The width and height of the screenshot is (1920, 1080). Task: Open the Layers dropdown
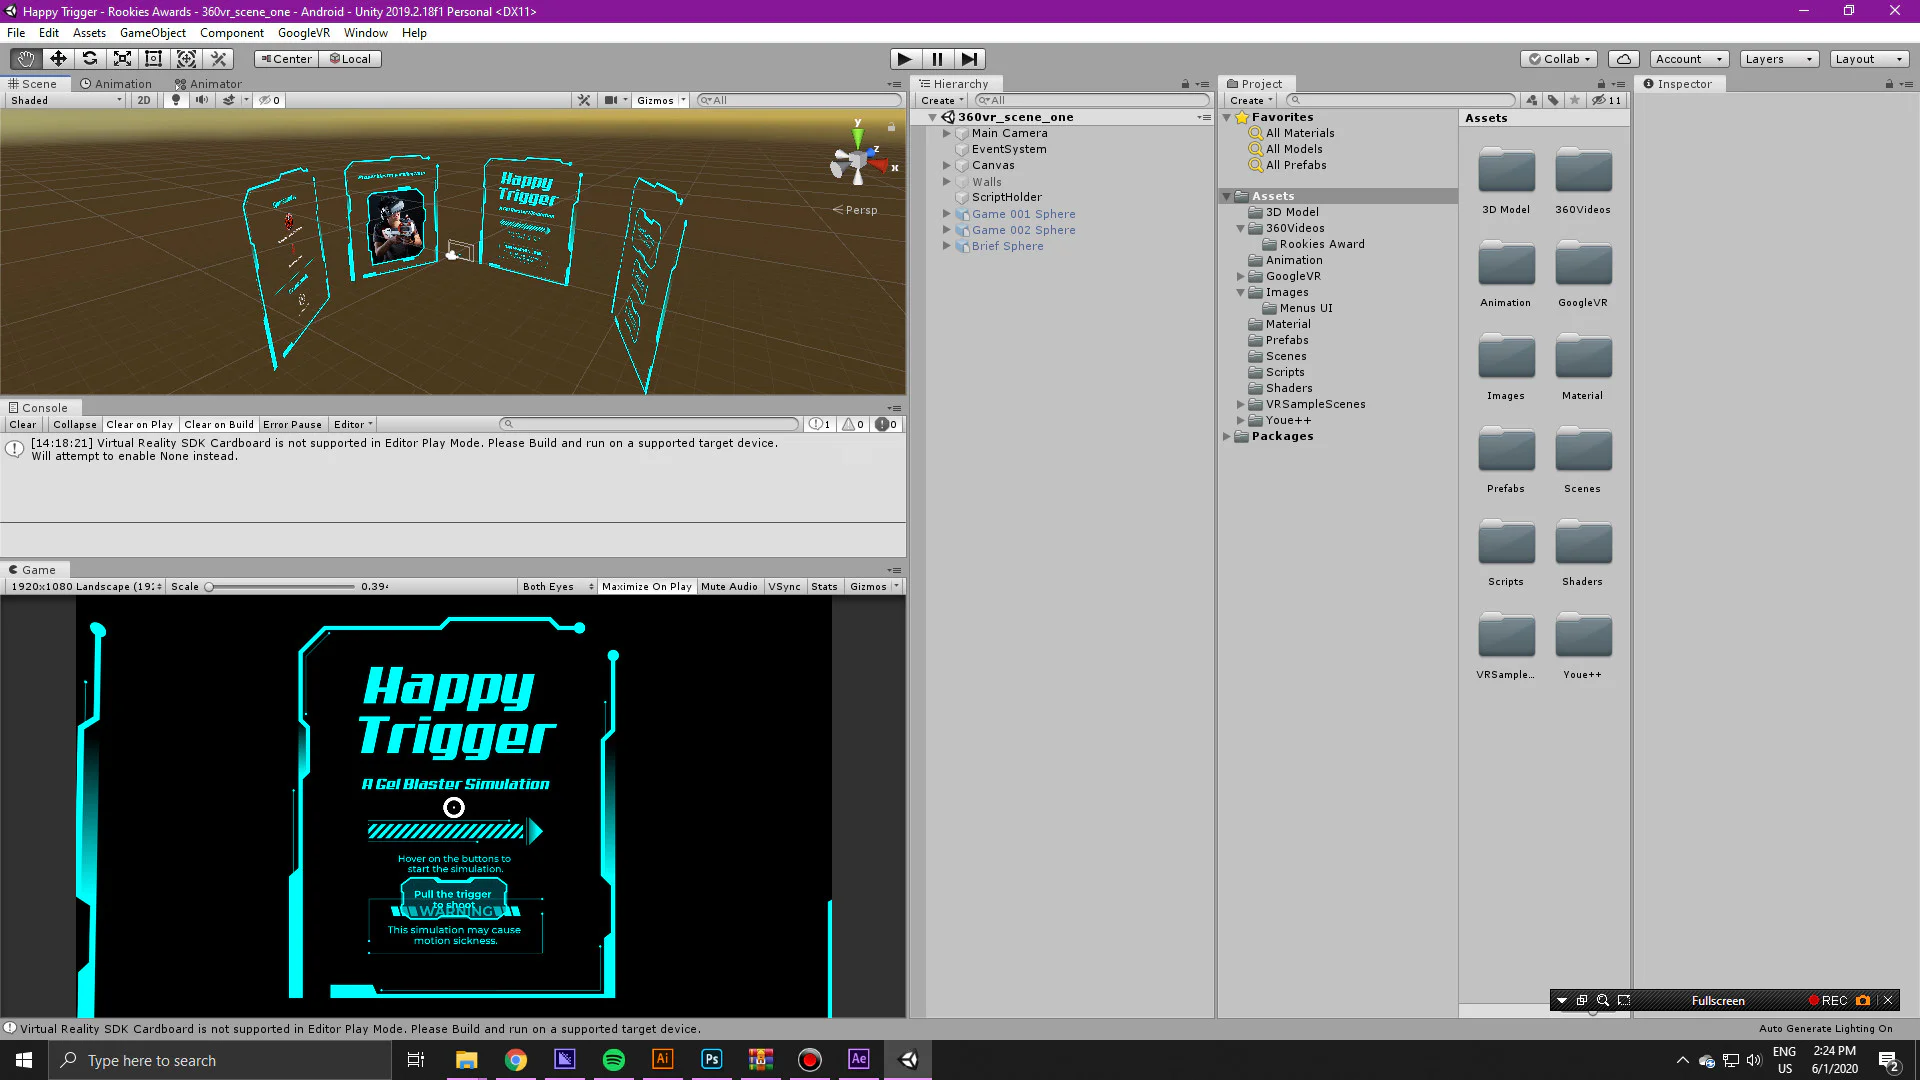(x=1778, y=59)
